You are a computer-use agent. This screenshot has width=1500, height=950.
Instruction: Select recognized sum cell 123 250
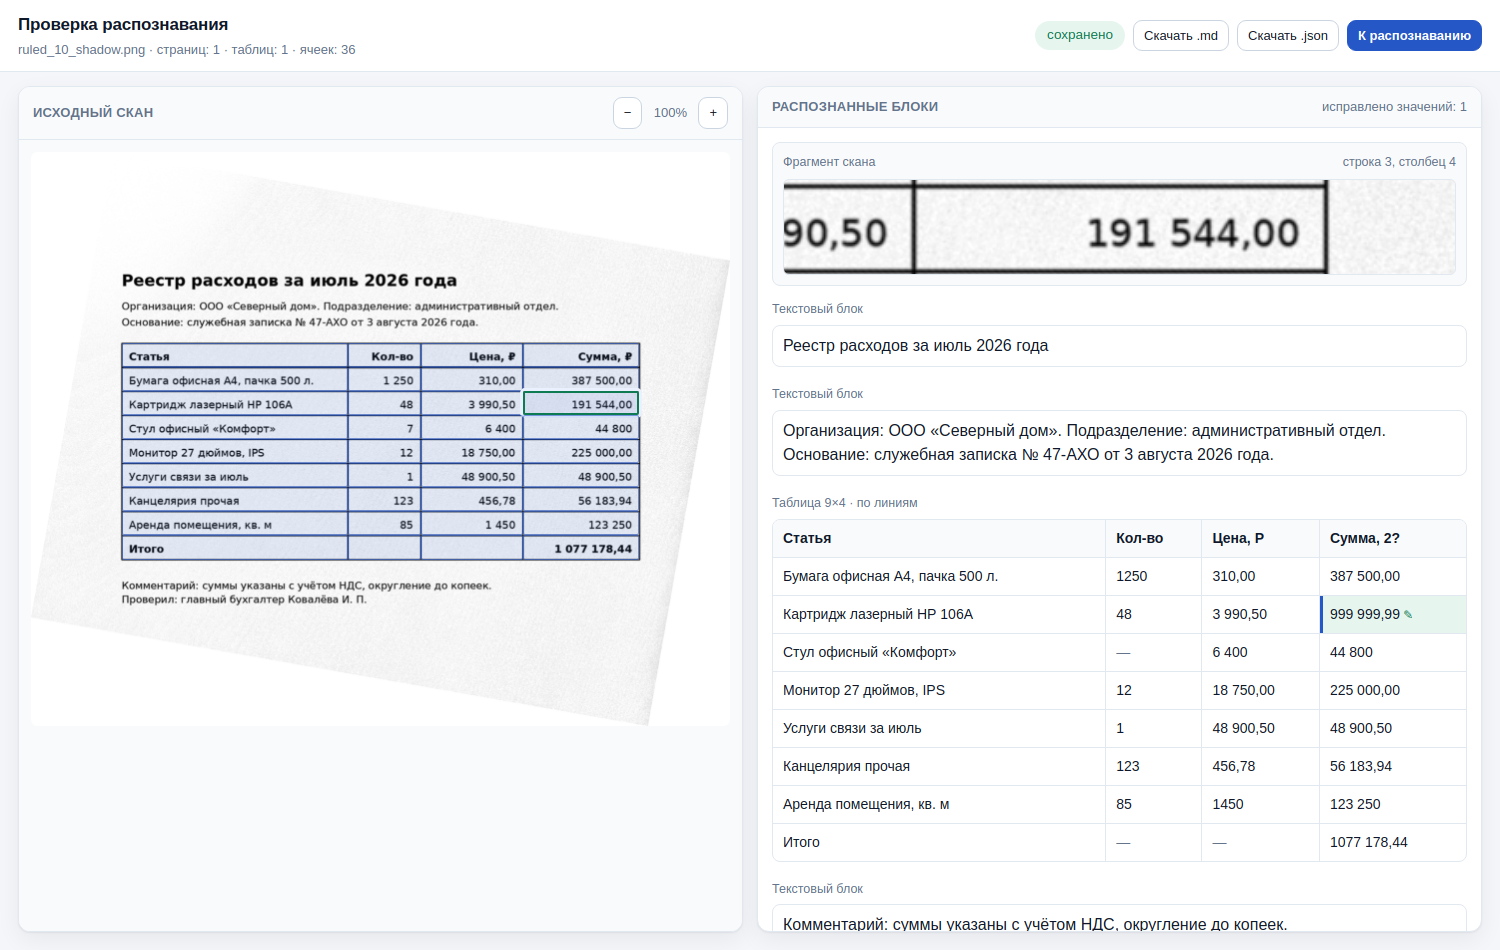click(1393, 805)
